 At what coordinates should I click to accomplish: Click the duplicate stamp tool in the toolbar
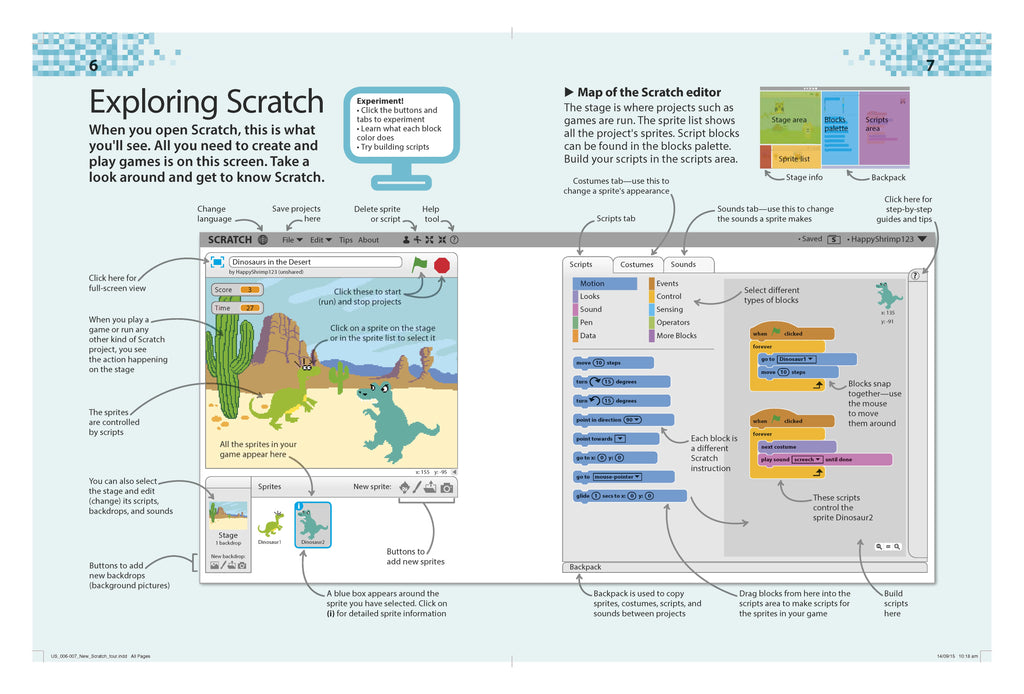point(405,240)
